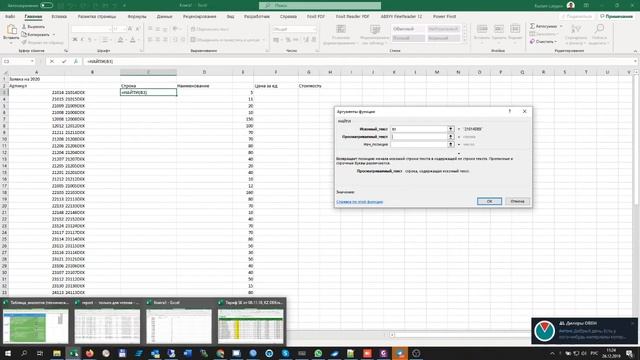
Task: Open the font name combo box
Action: click(91, 29)
